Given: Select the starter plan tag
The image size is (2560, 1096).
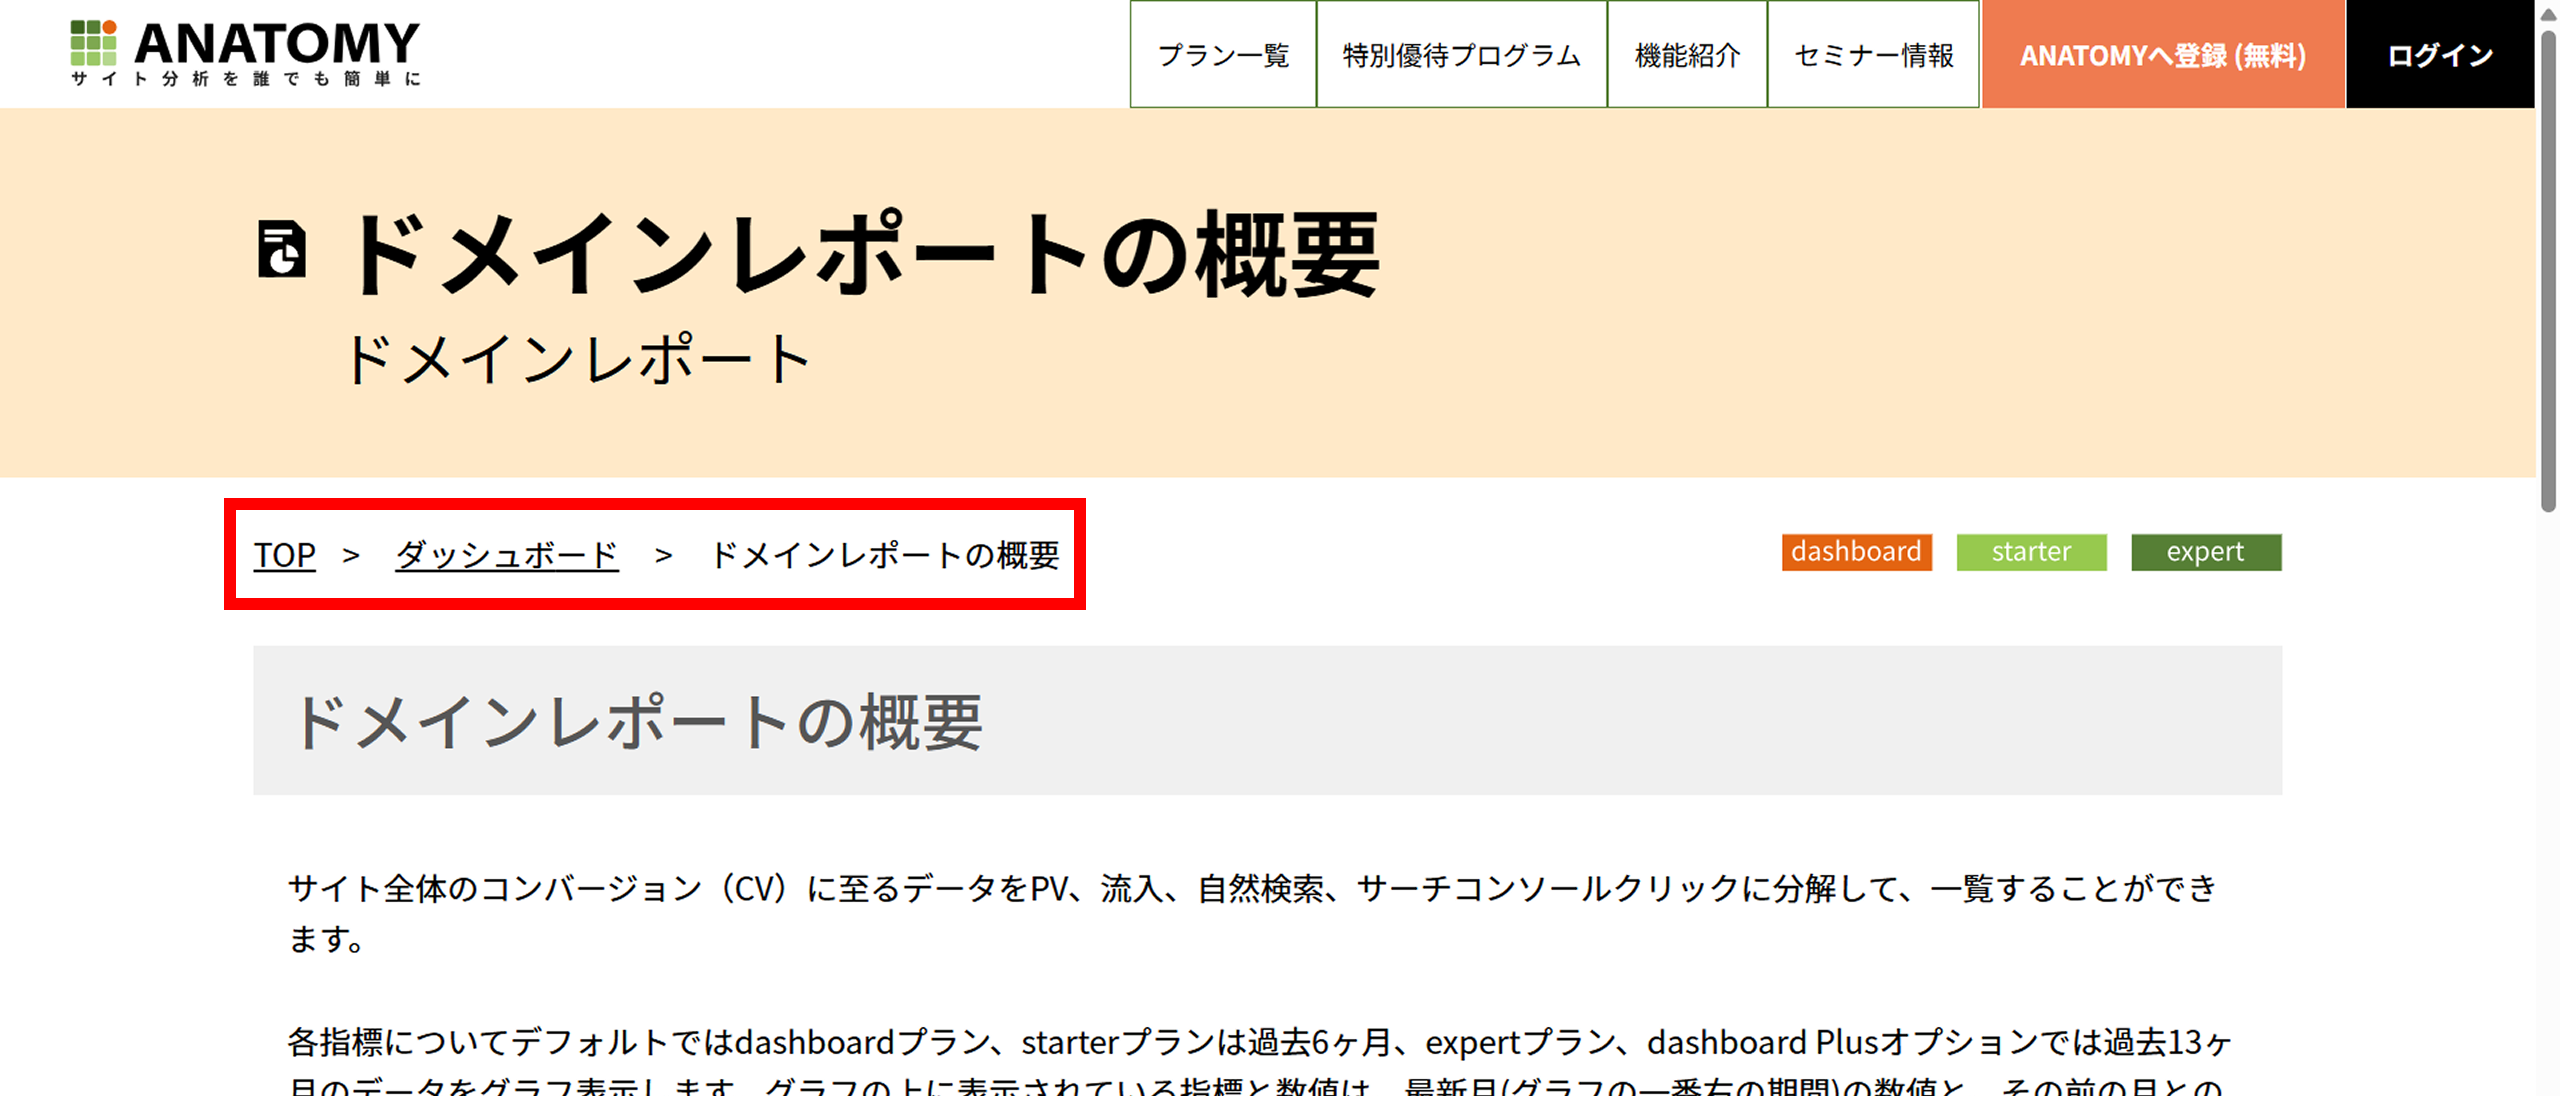Looking at the screenshot, I should (x=2031, y=551).
